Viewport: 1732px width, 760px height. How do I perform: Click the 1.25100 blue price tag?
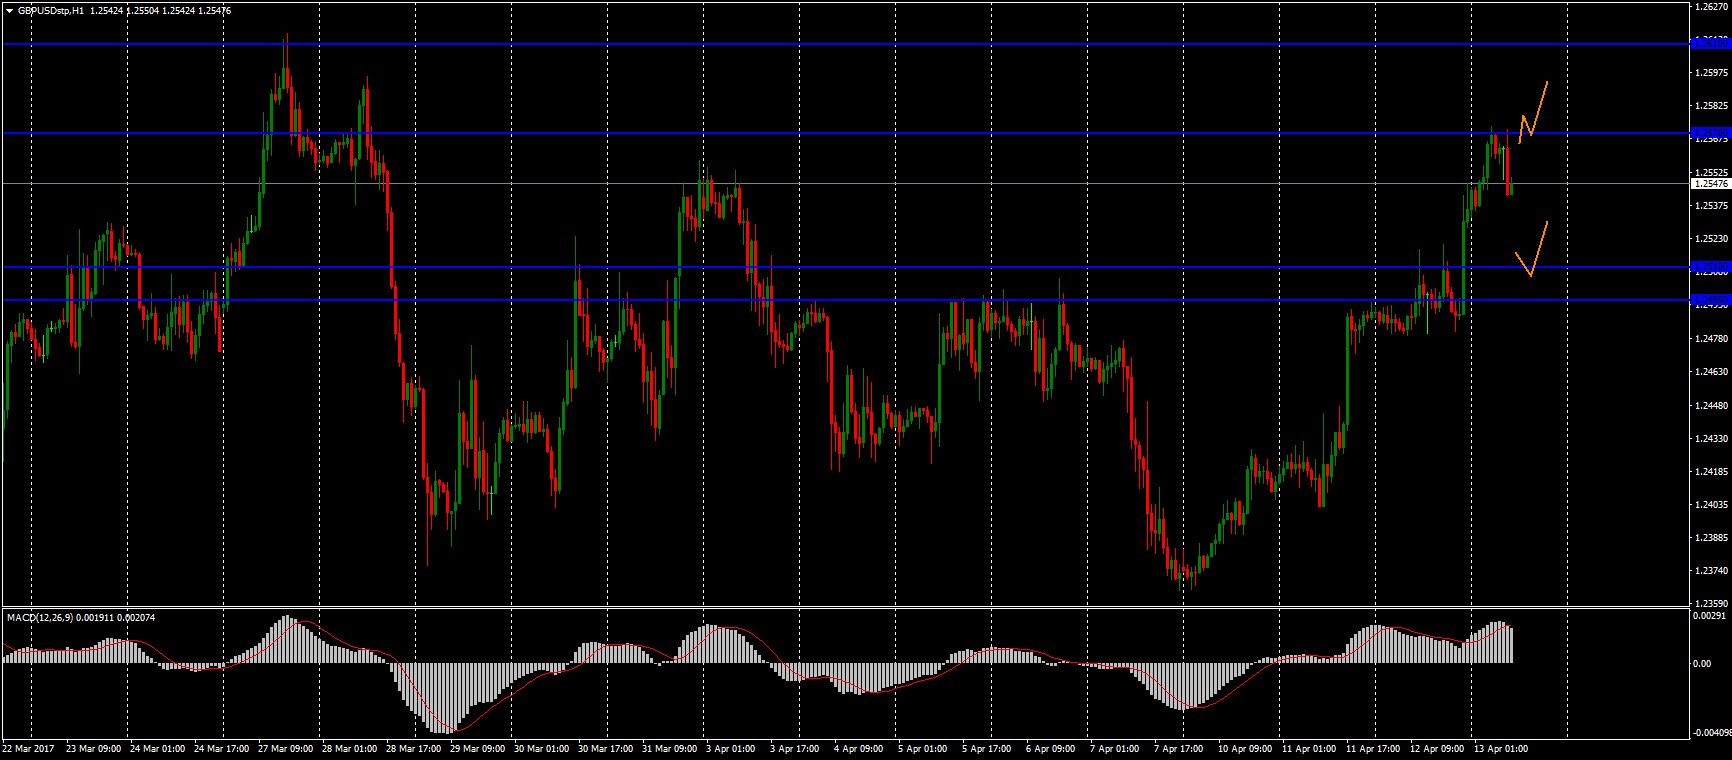coord(1709,267)
